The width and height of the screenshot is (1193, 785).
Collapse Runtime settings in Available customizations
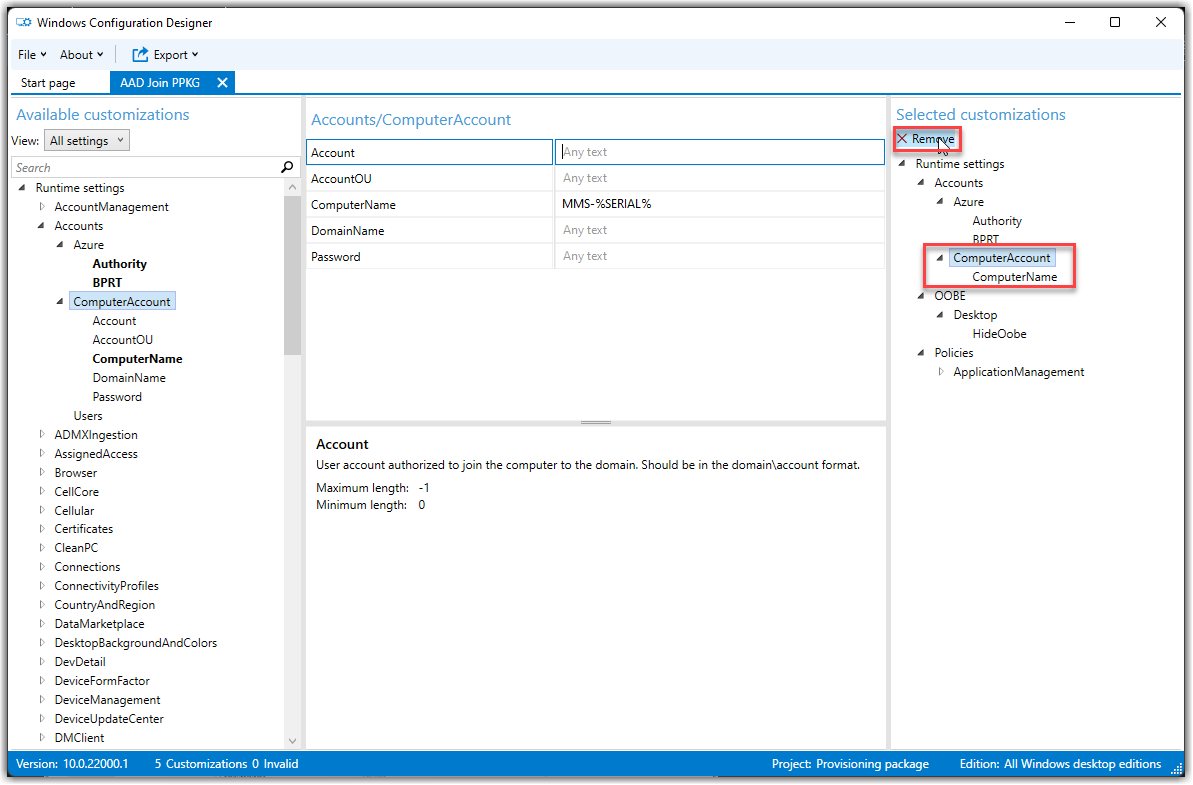pyautogui.click(x=22, y=188)
